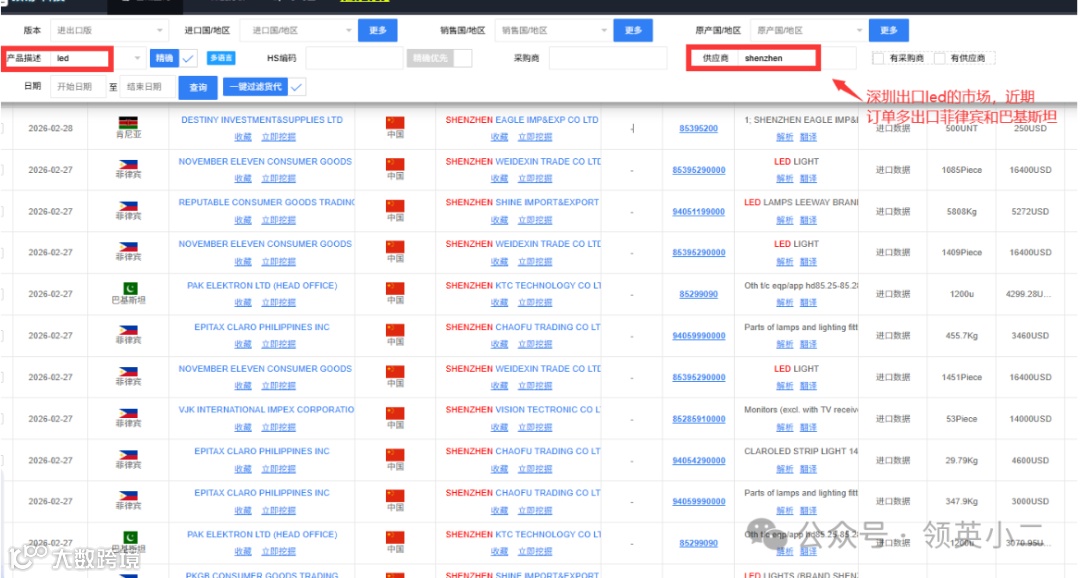Viewport: 1080px width, 578px height.
Task: Click 解析 under Monitors (excl. with TV) description
Action: 785,427
